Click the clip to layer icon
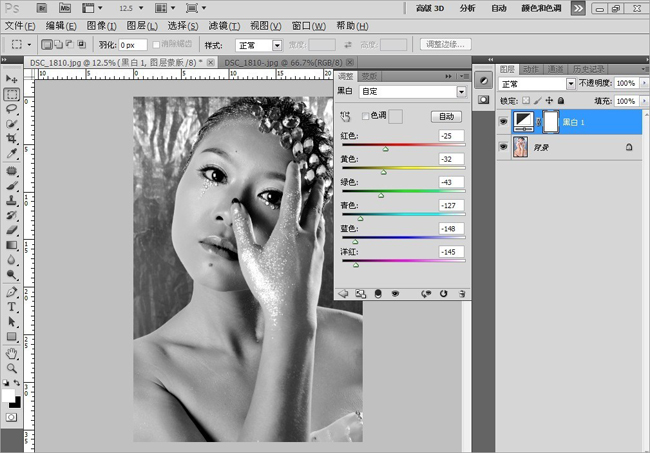This screenshot has height=453, width=650. pyautogui.click(x=378, y=294)
